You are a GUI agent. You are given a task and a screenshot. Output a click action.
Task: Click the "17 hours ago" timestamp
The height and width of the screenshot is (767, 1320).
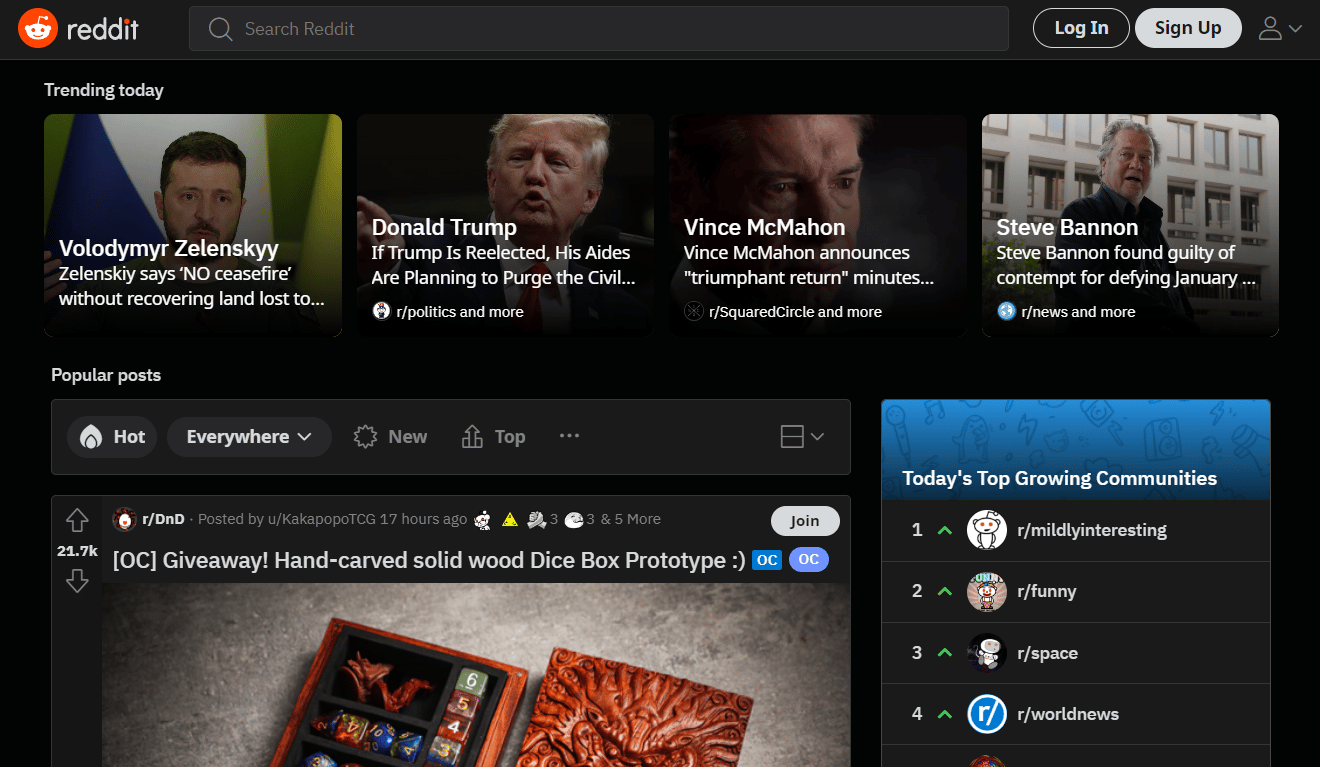coord(424,519)
